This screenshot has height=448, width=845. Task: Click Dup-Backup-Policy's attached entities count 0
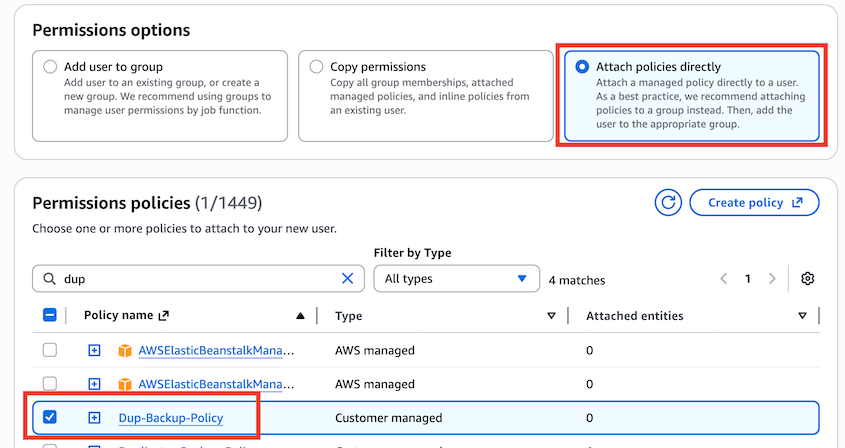point(590,418)
